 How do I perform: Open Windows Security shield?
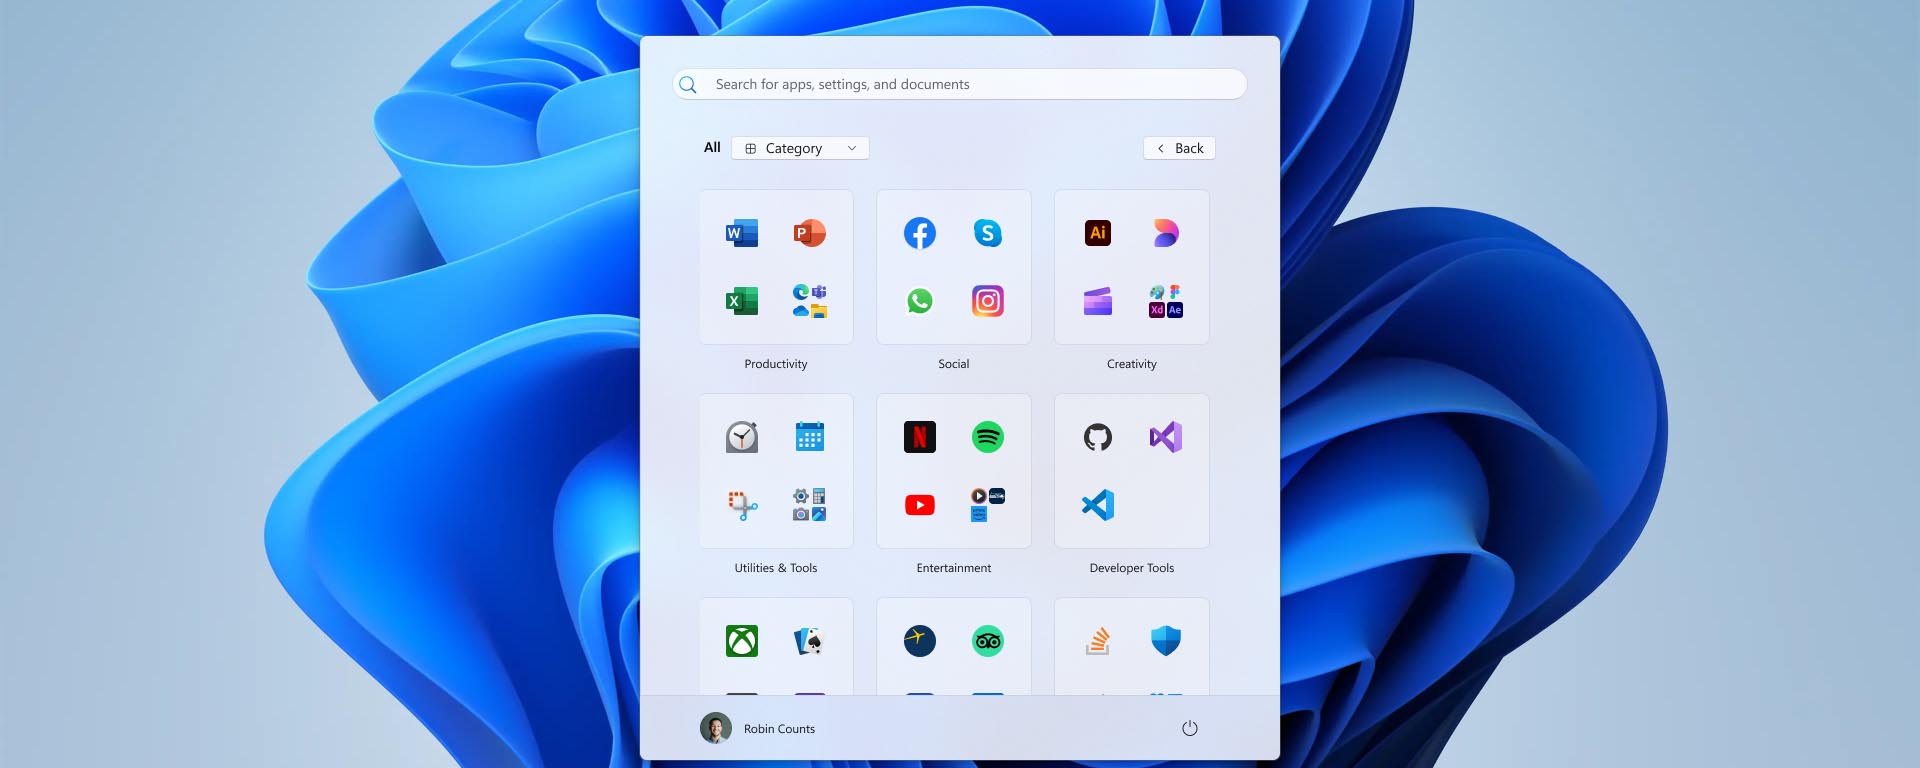tap(1166, 641)
